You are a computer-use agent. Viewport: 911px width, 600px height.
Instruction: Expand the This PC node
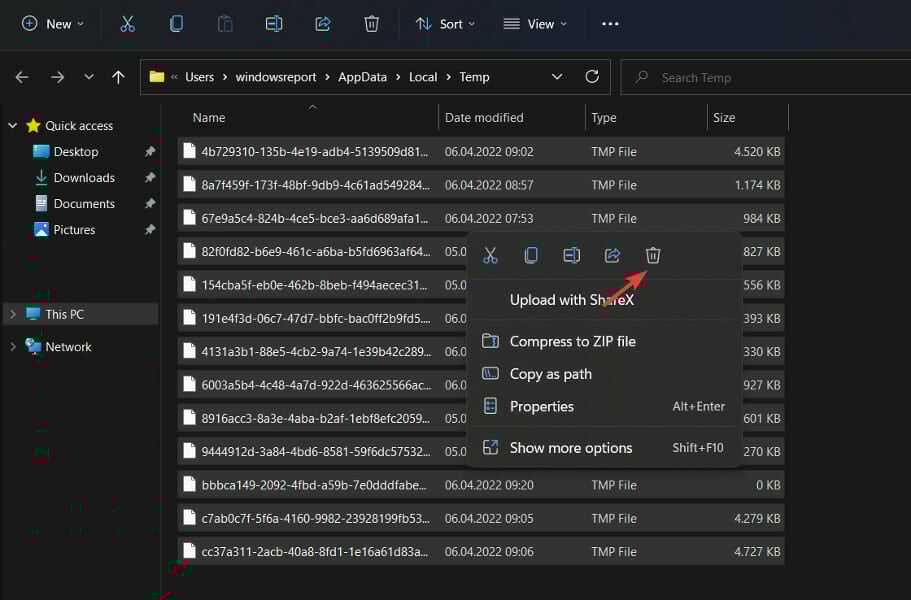(x=13, y=314)
